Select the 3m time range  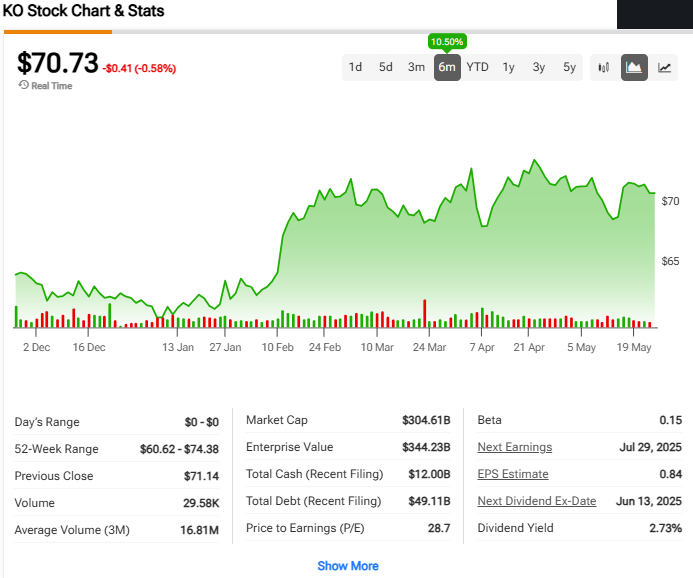[416, 67]
